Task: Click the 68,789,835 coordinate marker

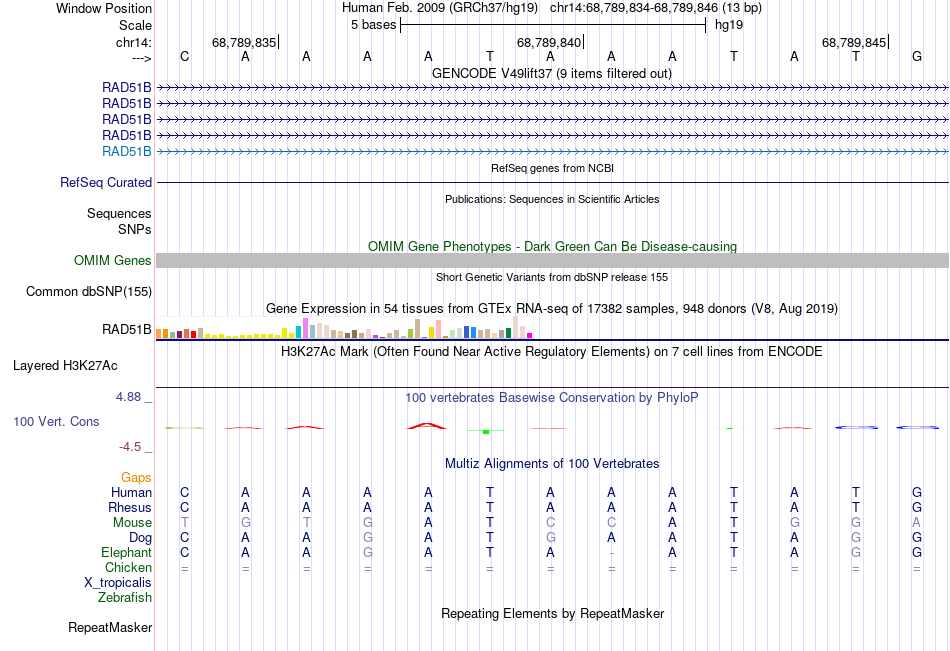Action: tap(244, 42)
